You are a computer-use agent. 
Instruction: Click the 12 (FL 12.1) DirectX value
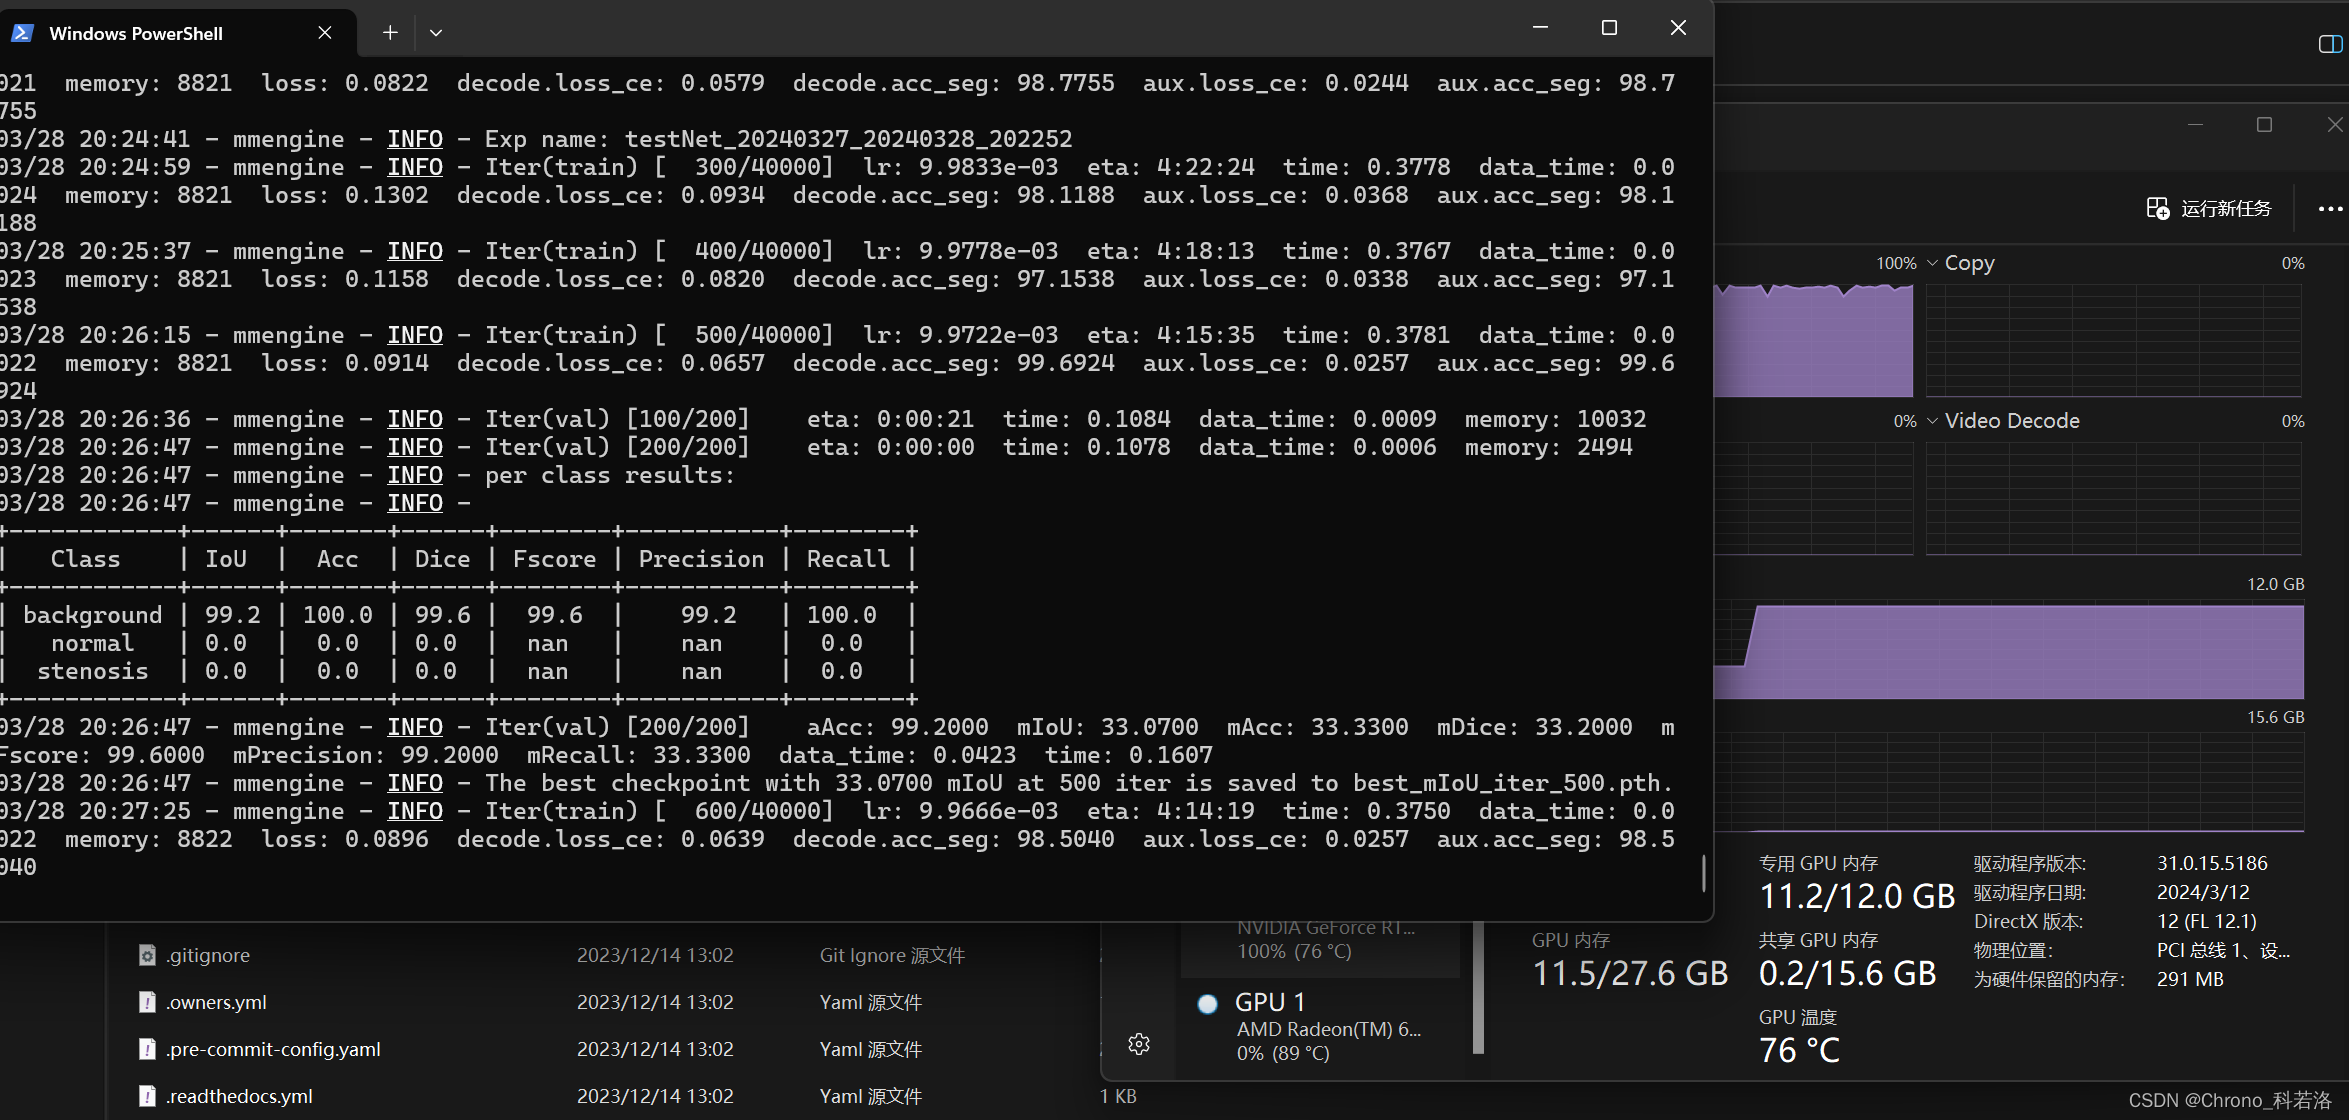(2206, 921)
